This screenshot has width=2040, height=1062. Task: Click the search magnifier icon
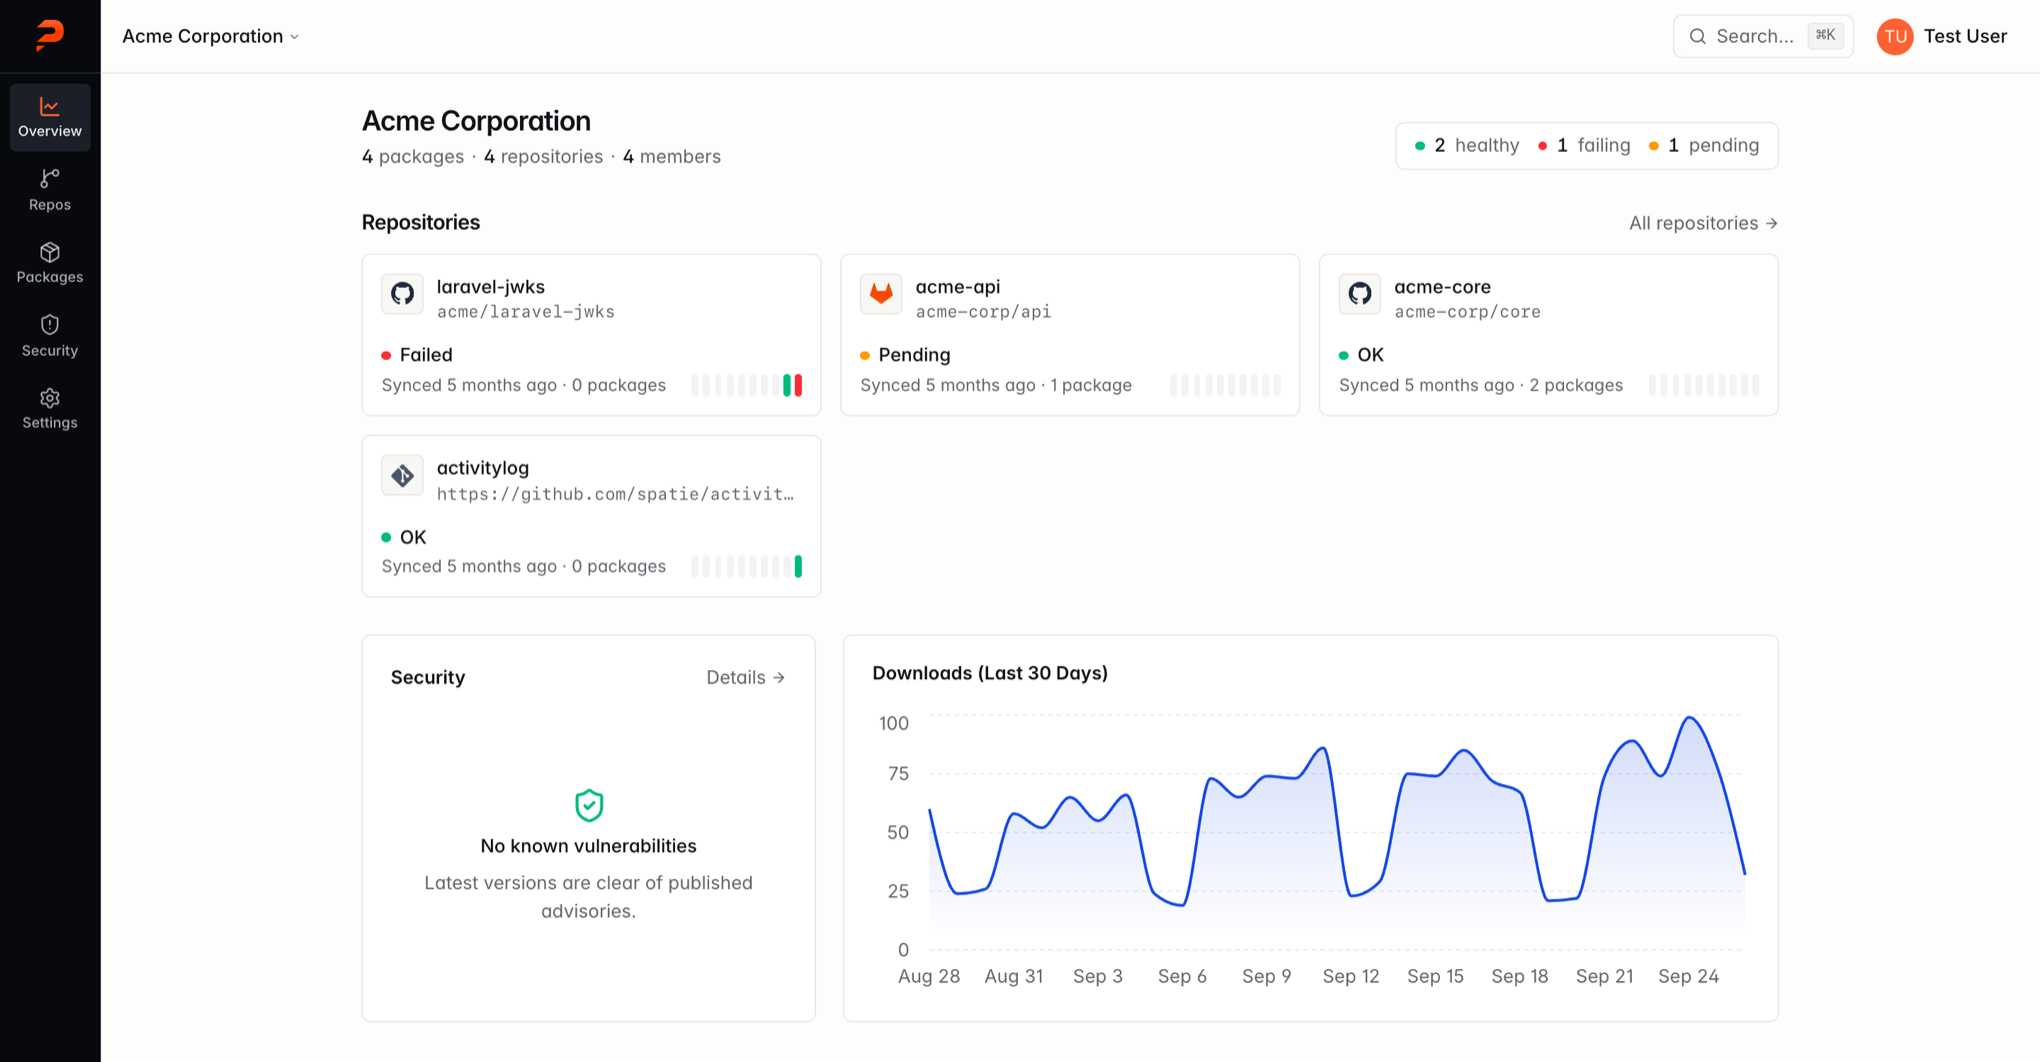[1697, 36]
